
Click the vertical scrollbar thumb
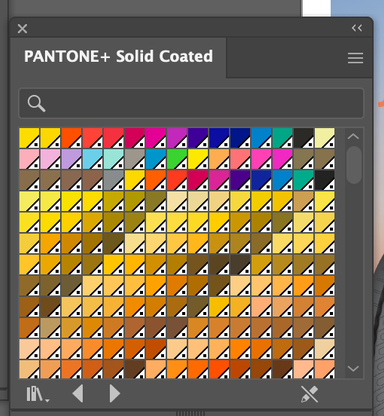(354, 165)
